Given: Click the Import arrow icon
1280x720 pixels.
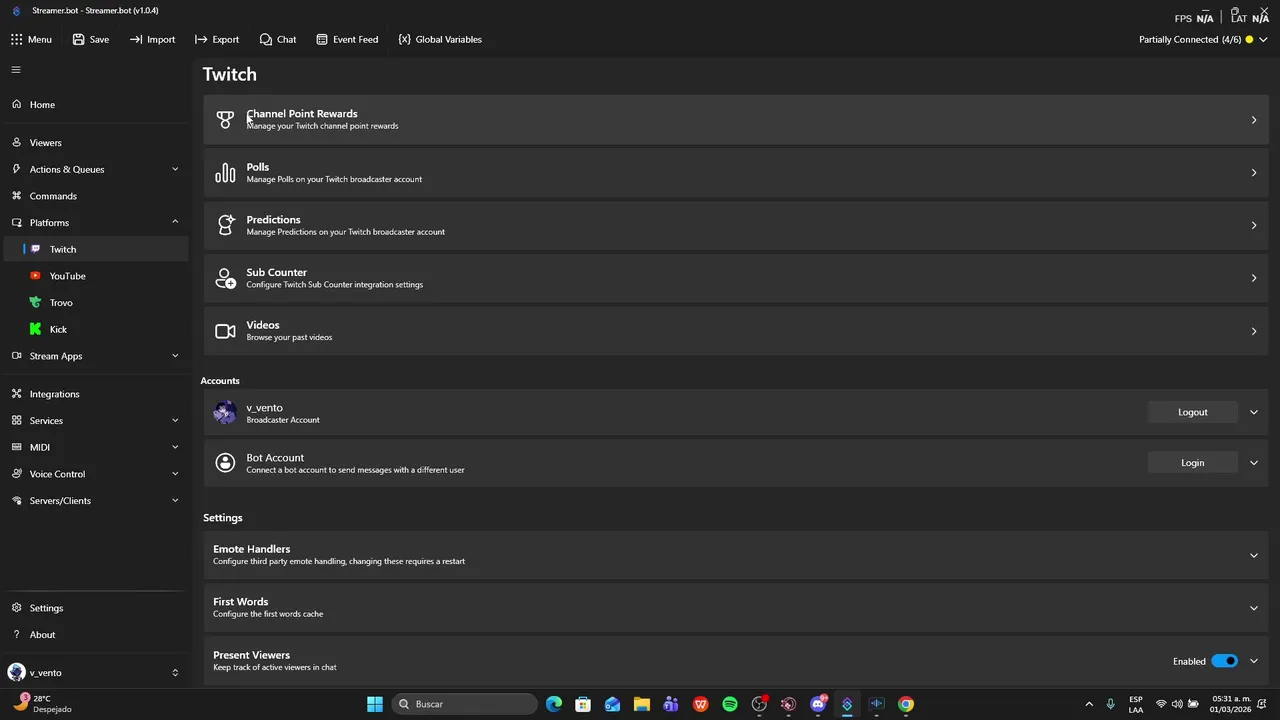Looking at the screenshot, I should [136, 39].
